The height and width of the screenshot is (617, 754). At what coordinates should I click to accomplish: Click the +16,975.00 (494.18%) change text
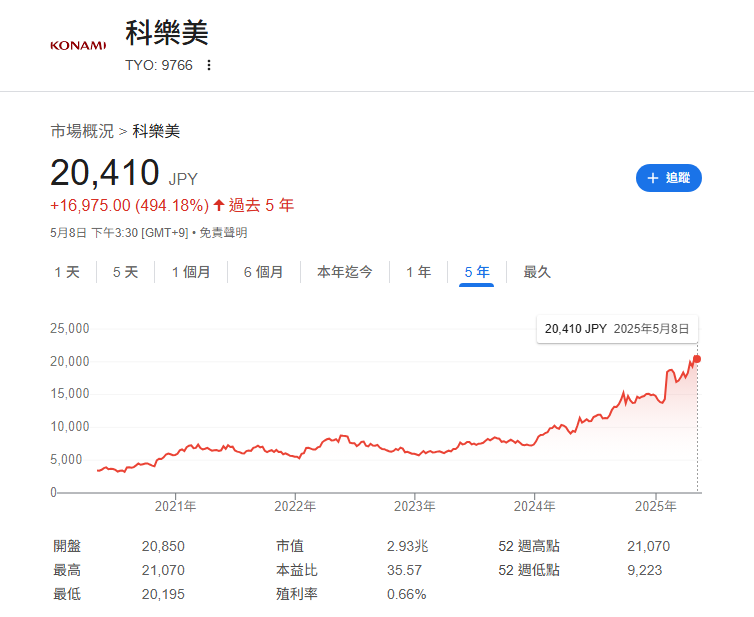[130, 206]
